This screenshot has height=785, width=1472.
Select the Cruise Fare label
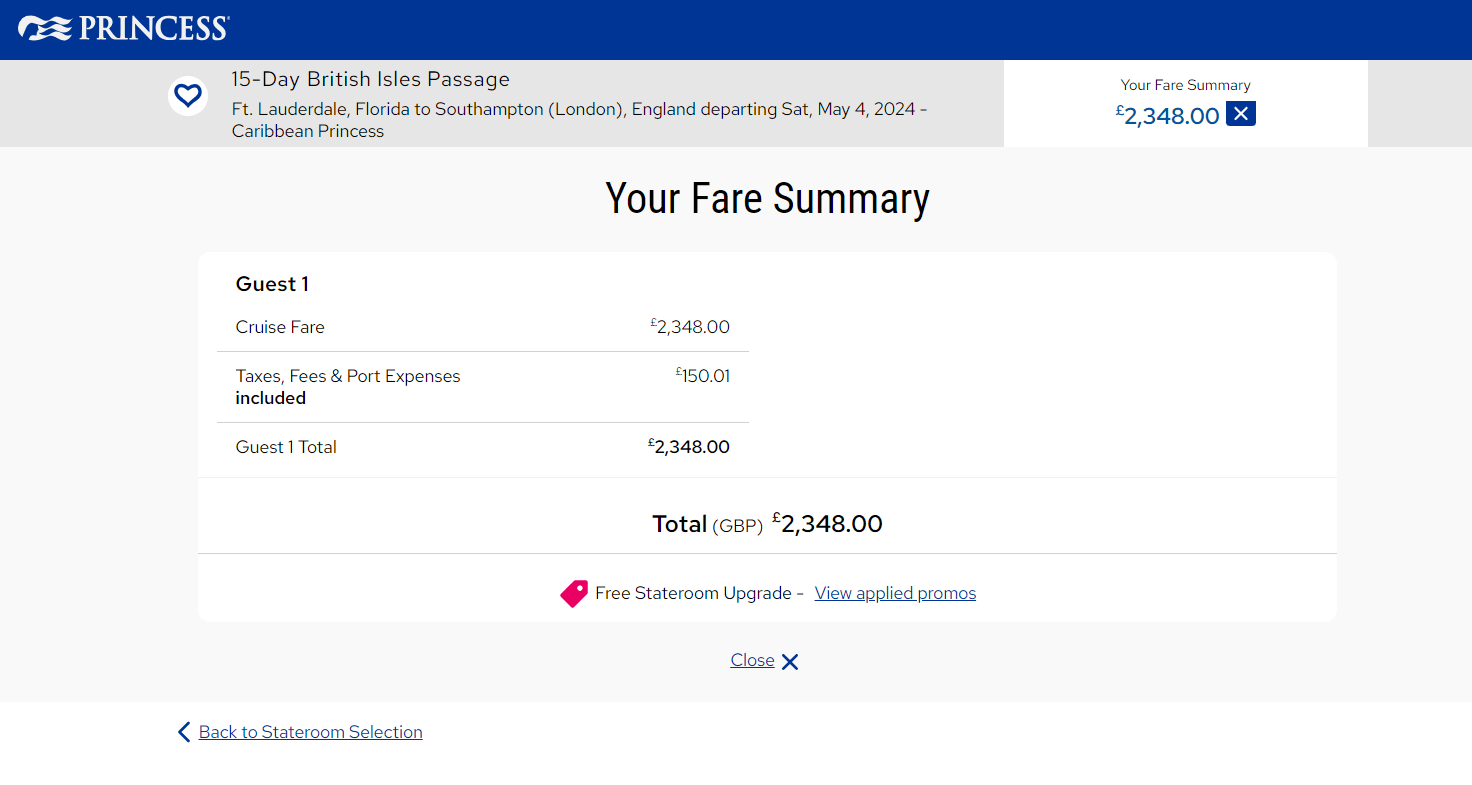pos(280,327)
